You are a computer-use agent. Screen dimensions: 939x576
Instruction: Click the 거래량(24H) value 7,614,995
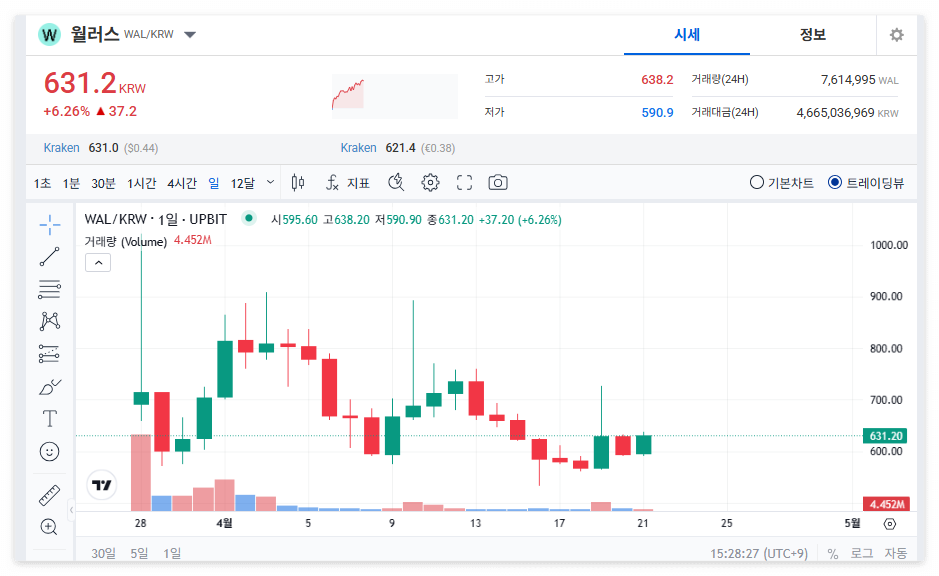[847, 80]
